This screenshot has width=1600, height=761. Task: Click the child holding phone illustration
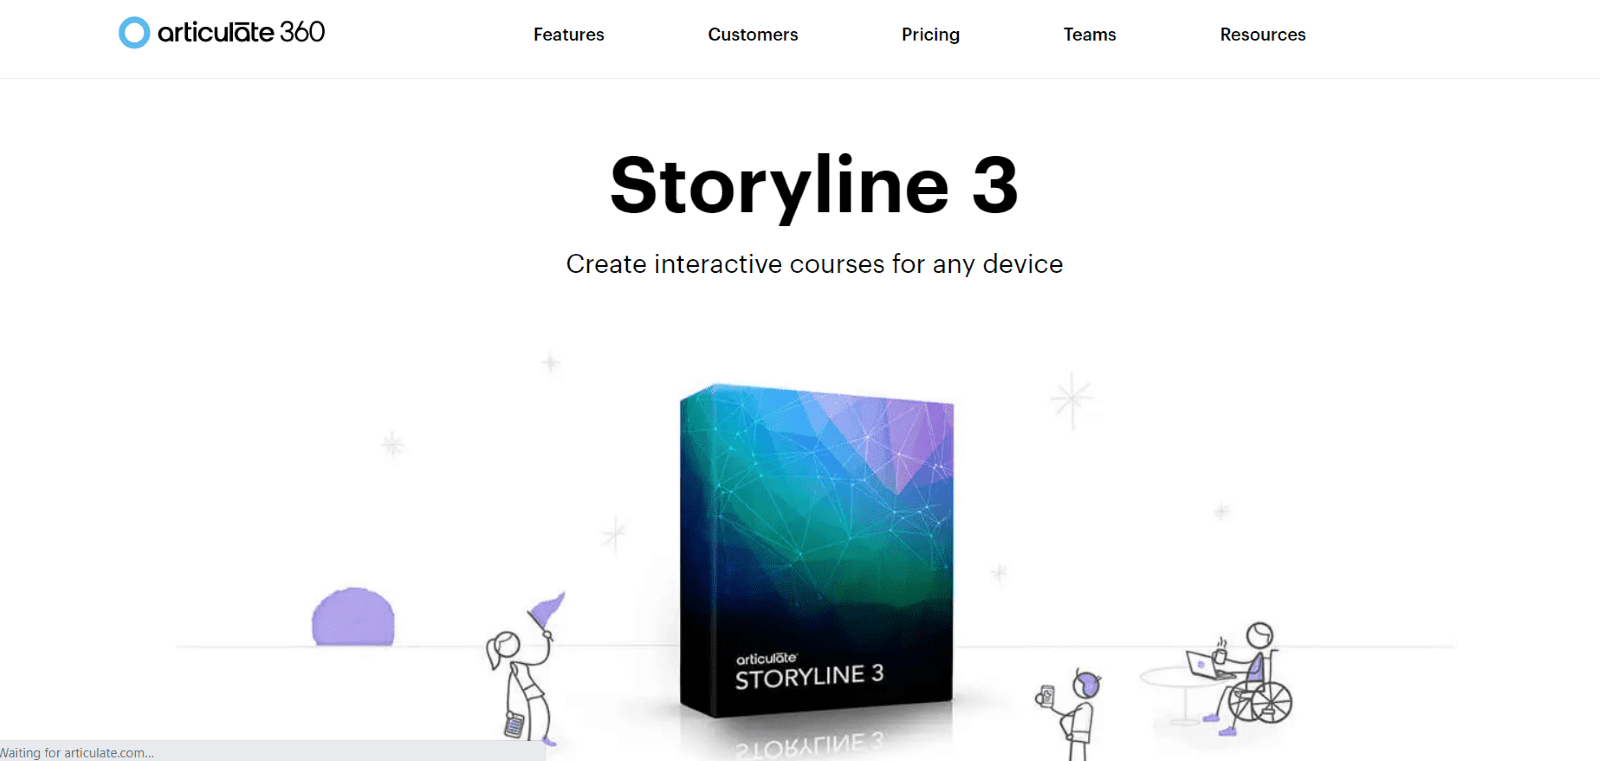[x=1072, y=713]
